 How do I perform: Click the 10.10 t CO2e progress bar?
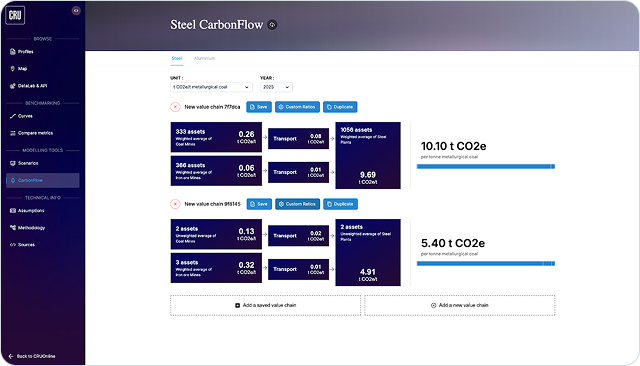(x=486, y=166)
